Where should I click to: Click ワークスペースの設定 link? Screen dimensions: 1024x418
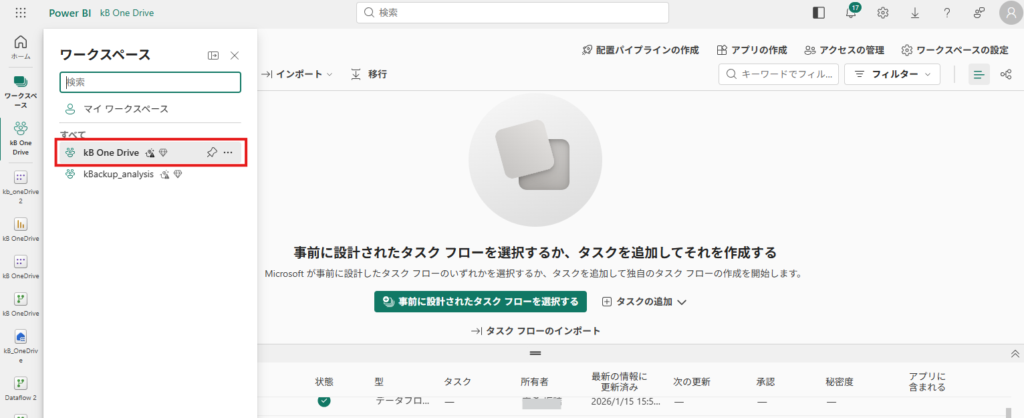coord(954,50)
